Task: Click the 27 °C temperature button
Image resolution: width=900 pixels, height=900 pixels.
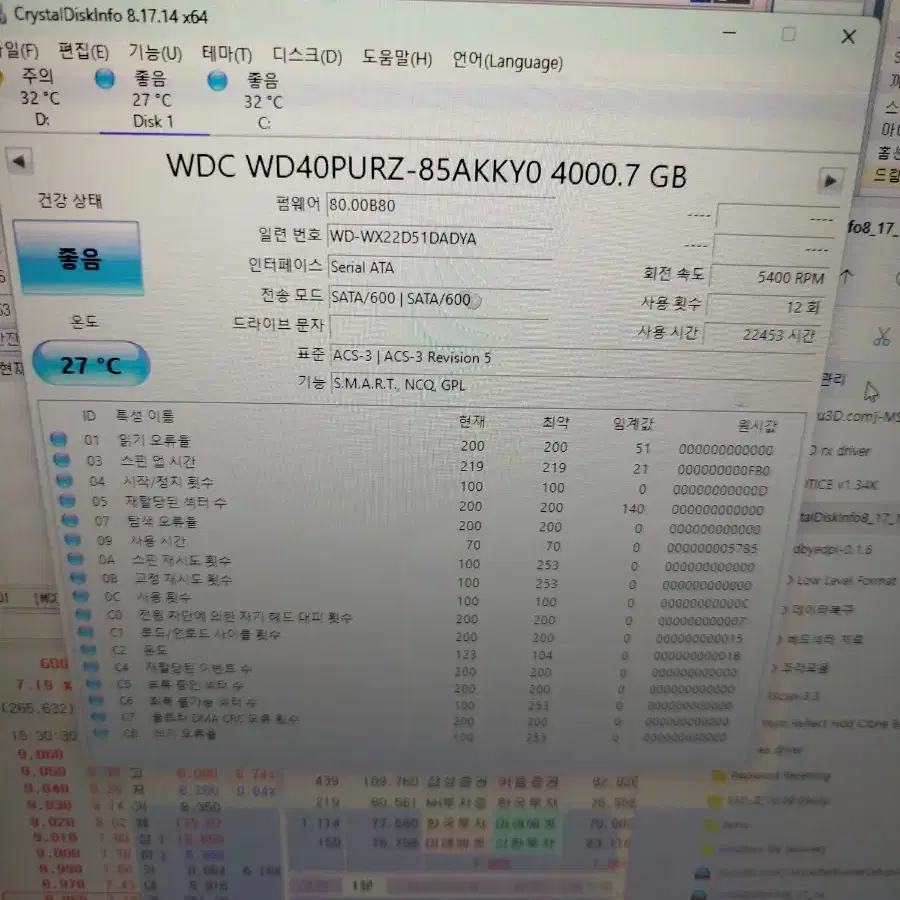Action: tap(91, 364)
